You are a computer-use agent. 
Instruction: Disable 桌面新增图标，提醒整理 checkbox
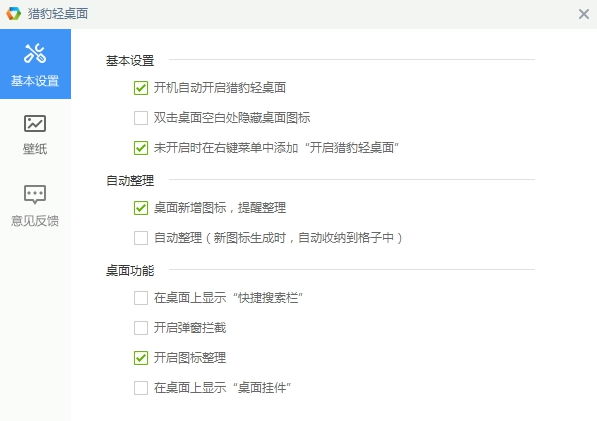(x=141, y=208)
